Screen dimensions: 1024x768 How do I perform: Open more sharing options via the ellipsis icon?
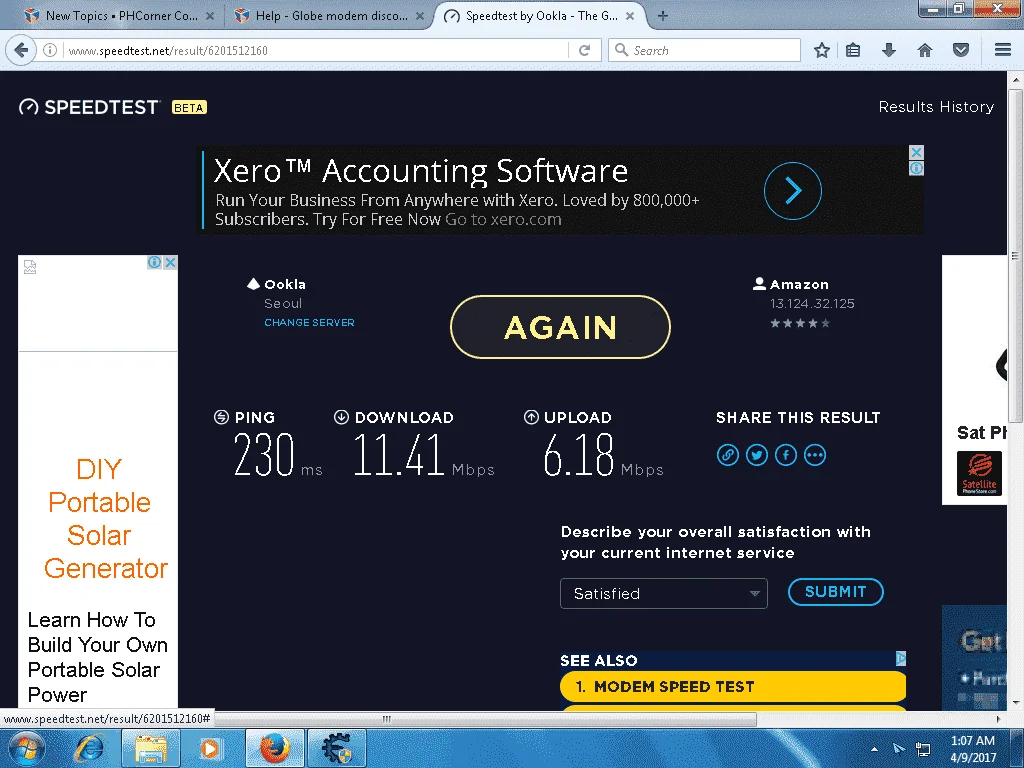pyautogui.click(x=815, y=455)
